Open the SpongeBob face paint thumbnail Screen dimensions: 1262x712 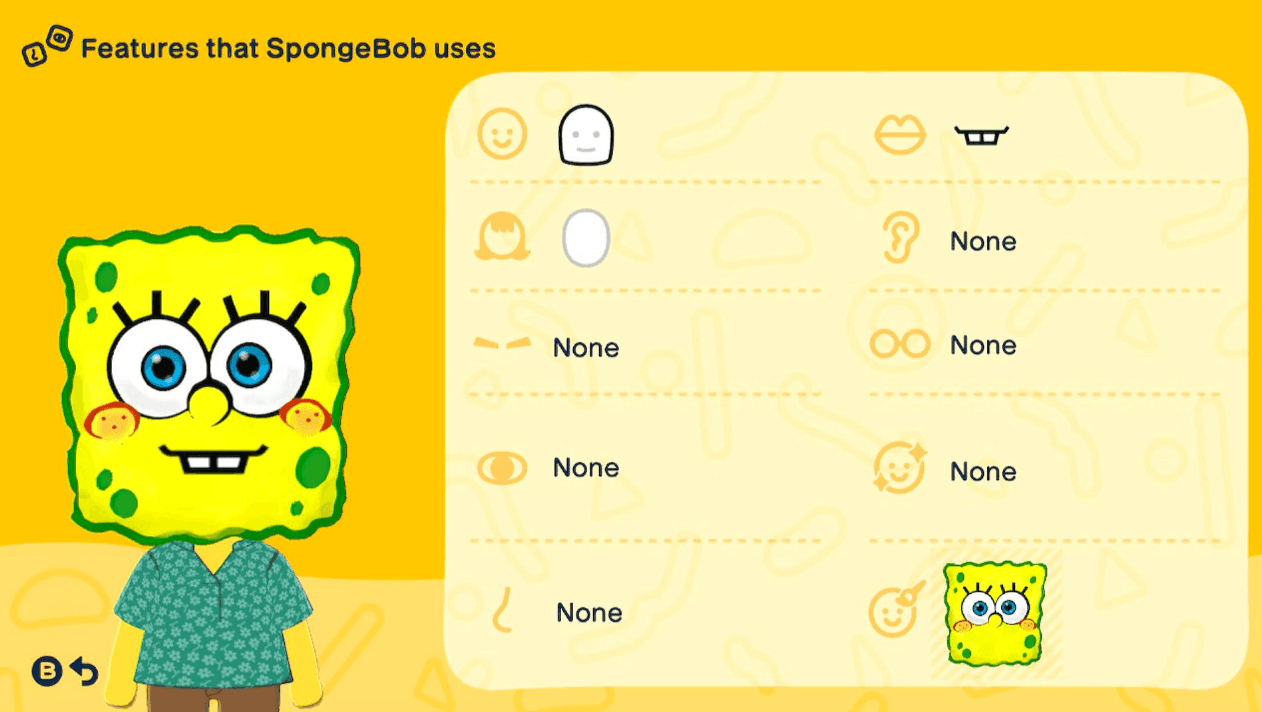[994, 615]
